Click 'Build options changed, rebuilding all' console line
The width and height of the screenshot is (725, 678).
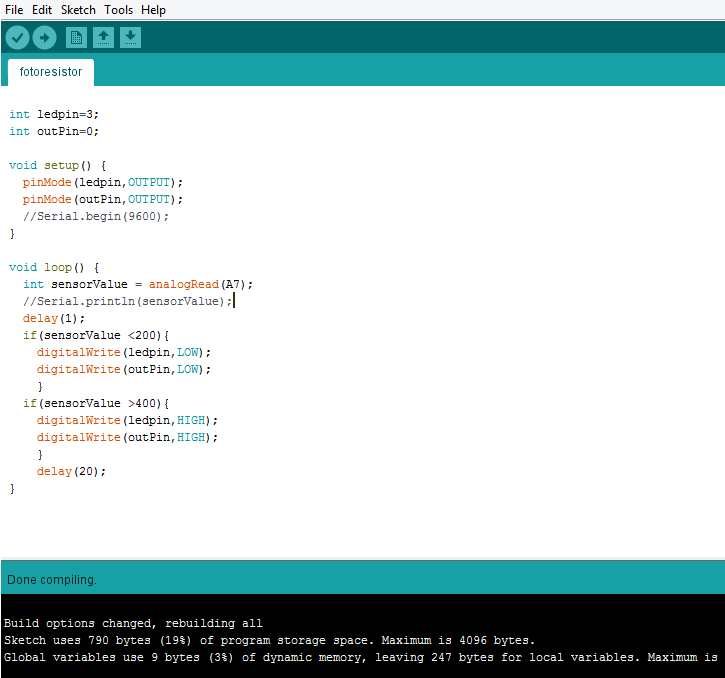[x=133, y=623]
